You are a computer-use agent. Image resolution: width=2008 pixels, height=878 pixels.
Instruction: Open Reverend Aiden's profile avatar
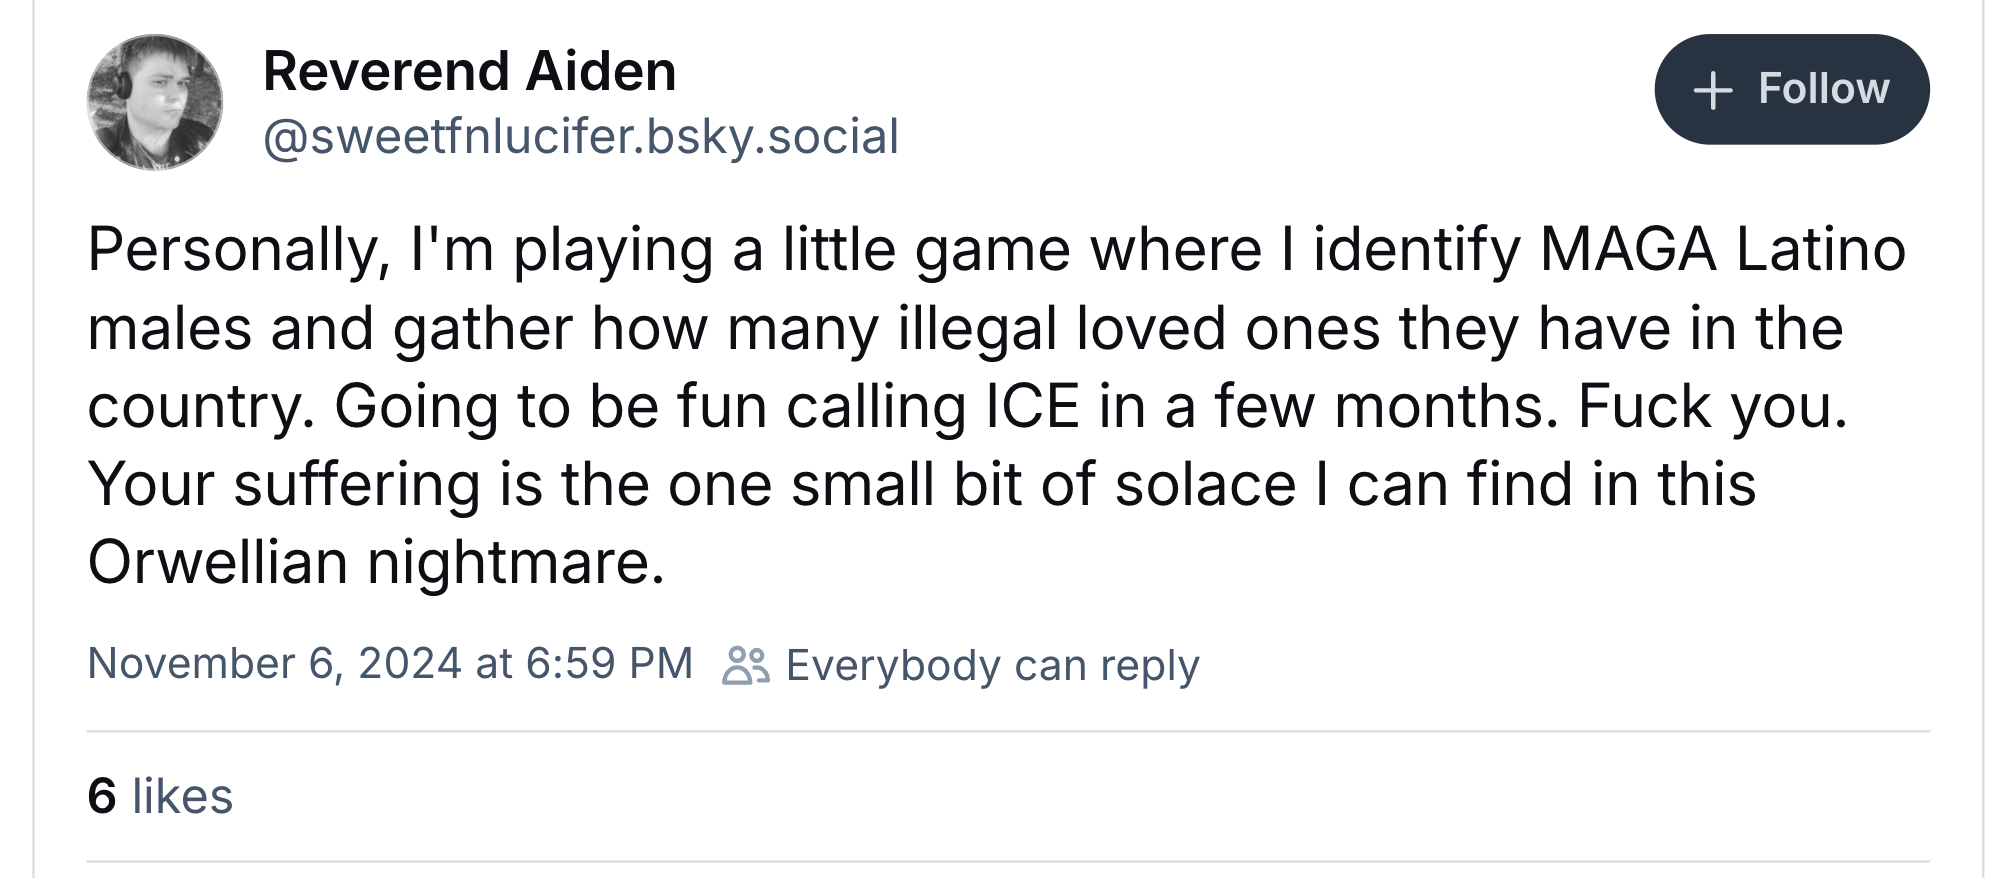tap(155, 102)
